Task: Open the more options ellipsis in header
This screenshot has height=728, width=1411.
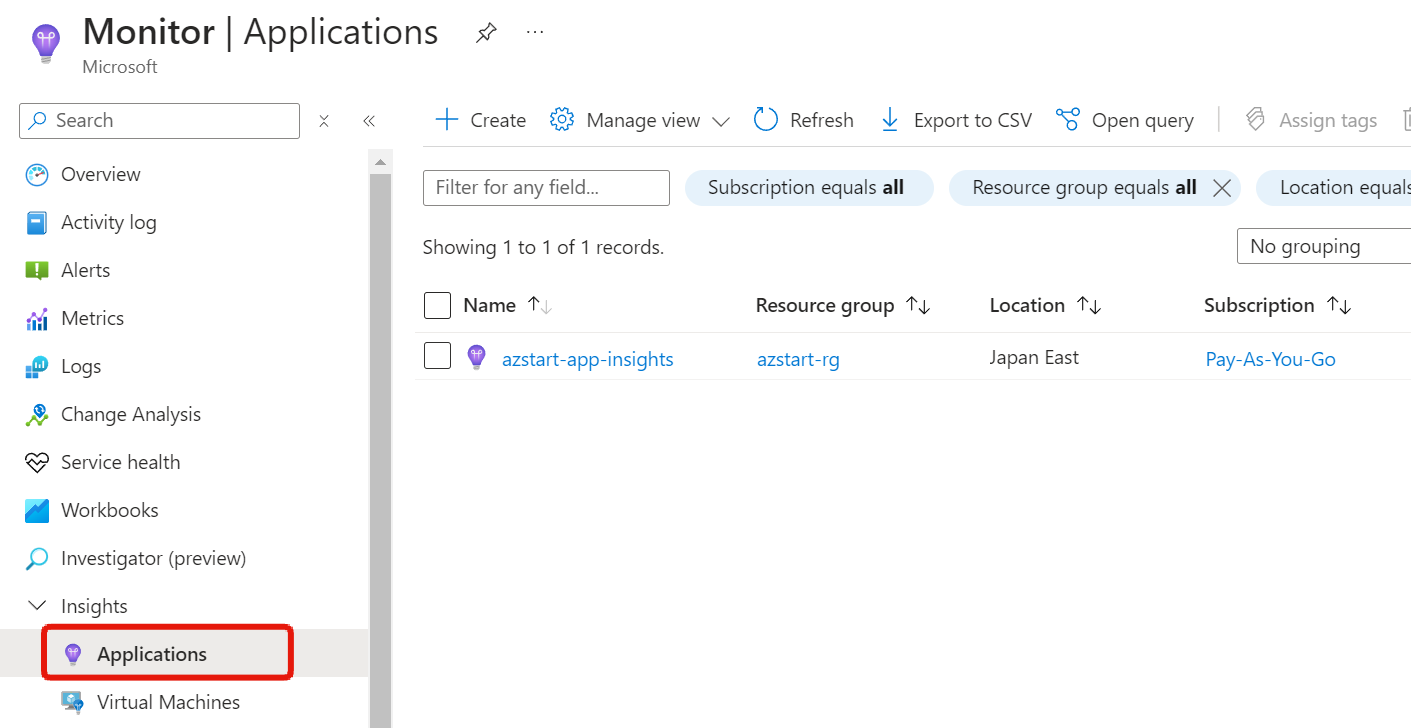Action: pyautogui.click(x=535, y=33)
